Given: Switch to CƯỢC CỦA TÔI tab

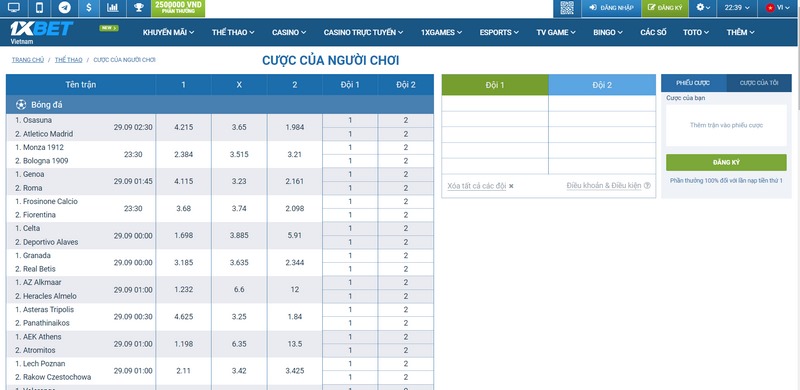Looking at the screenshot, I should 759,83.
